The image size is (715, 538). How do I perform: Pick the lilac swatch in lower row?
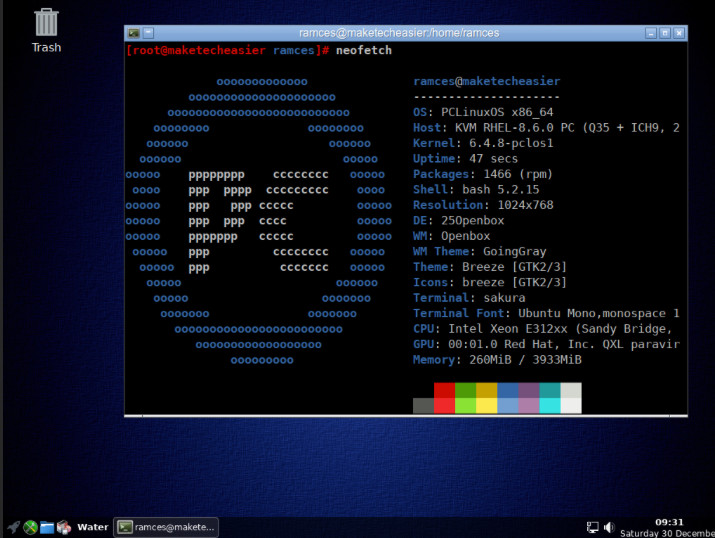[528, 406]
